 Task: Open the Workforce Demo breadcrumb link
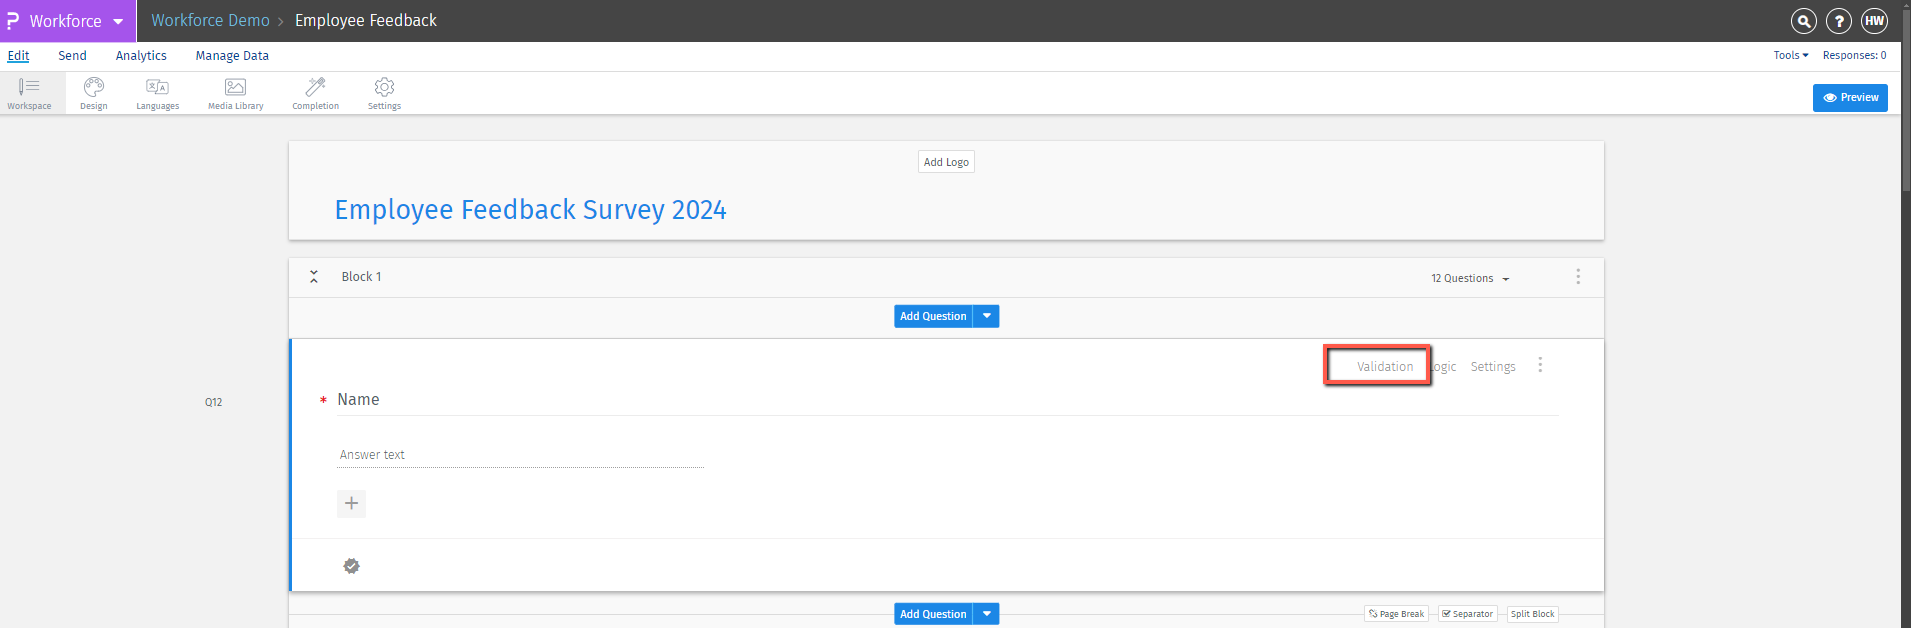pos(210,21)
